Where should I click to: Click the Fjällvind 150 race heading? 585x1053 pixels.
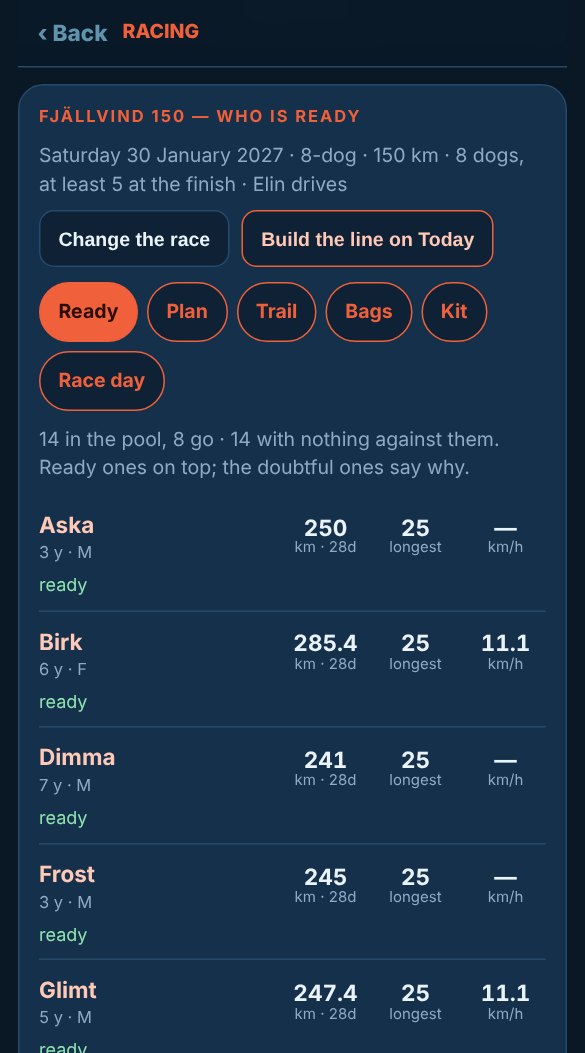click(x=199, y=116)
